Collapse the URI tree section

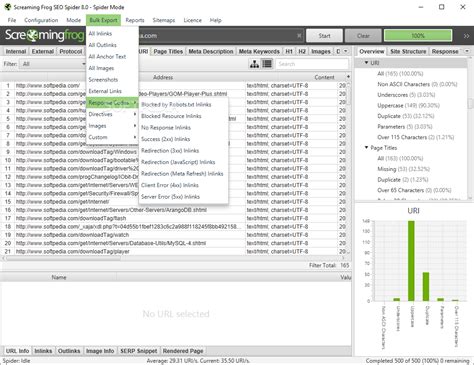tap(366, 63)
